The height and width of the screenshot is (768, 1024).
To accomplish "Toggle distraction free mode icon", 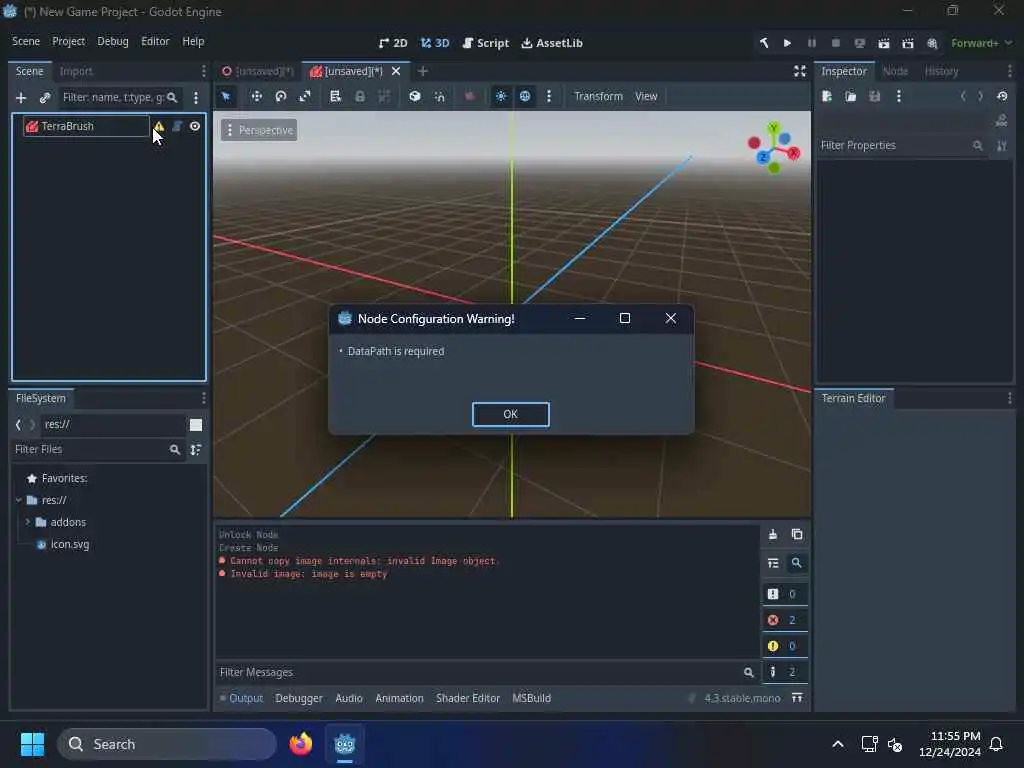I will (x=800, y=71).
